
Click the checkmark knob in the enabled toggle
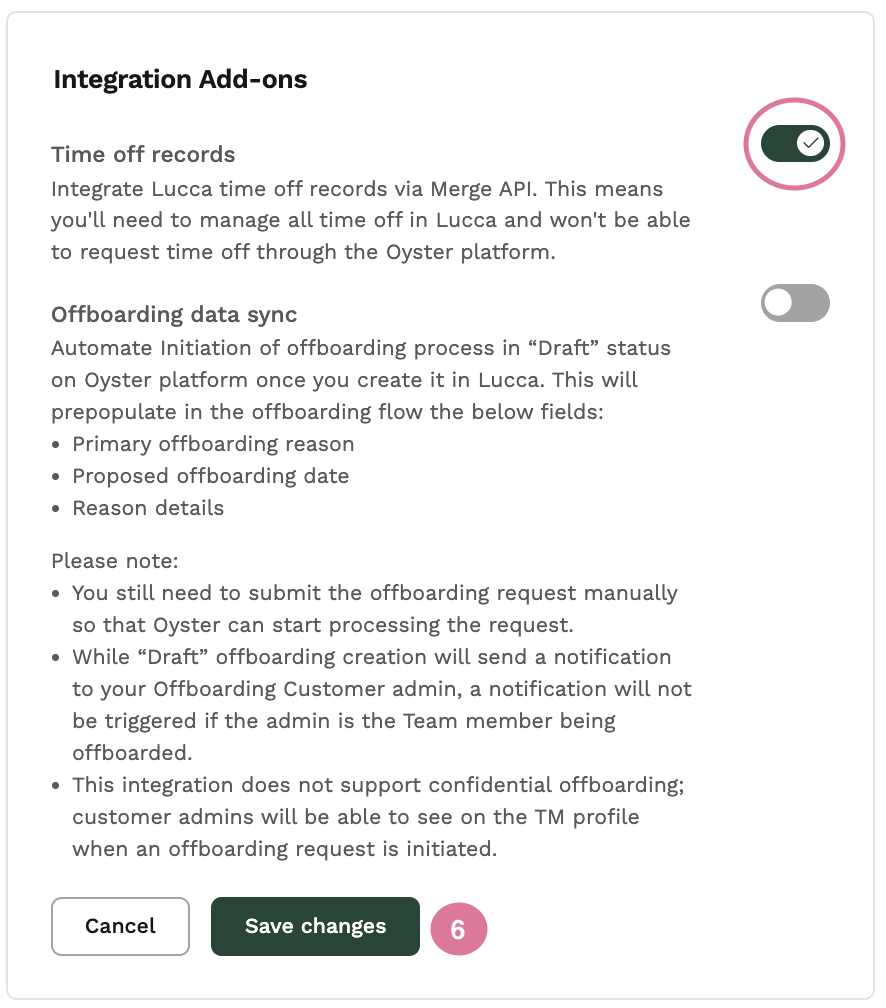(811, 143)
